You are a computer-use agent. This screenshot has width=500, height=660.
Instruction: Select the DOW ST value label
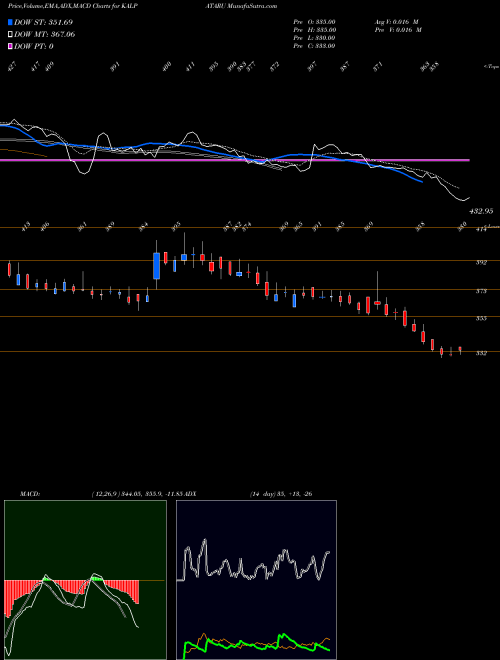(x=43, y=22)
